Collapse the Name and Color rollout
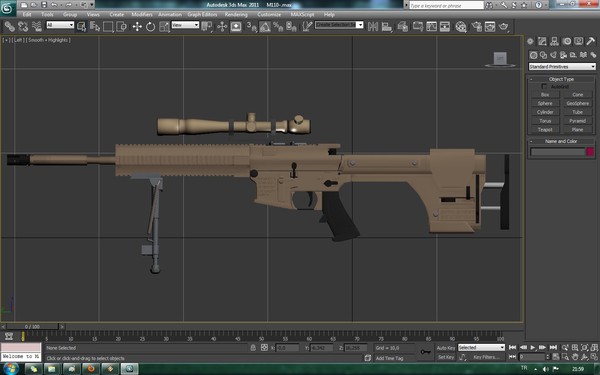The image size is (600, 375). pos(561,141)
